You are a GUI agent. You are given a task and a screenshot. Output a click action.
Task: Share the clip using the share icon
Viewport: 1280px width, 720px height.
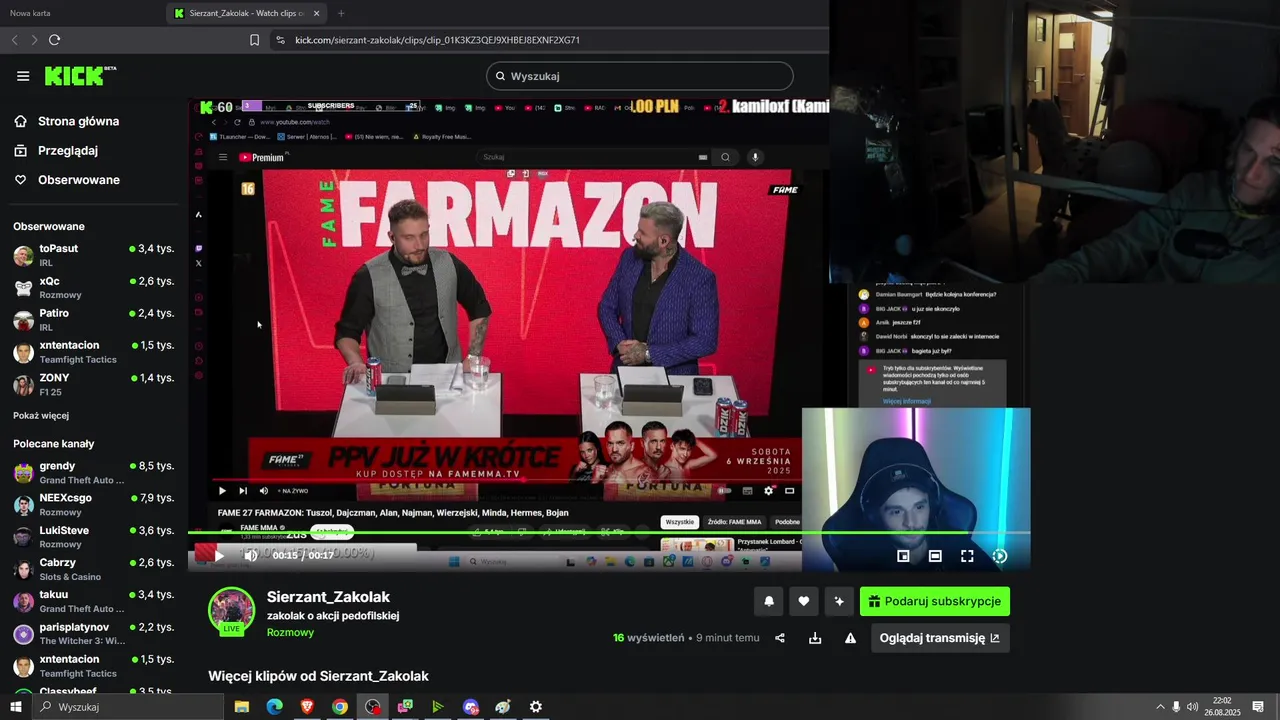pos(780,638)
